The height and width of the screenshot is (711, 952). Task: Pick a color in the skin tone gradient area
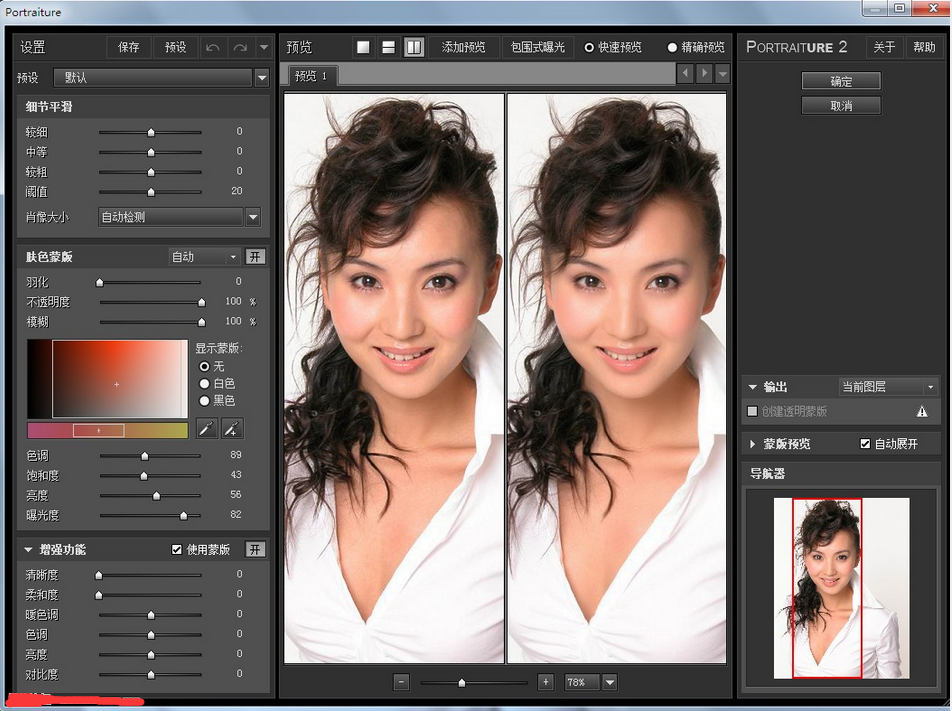117,384
